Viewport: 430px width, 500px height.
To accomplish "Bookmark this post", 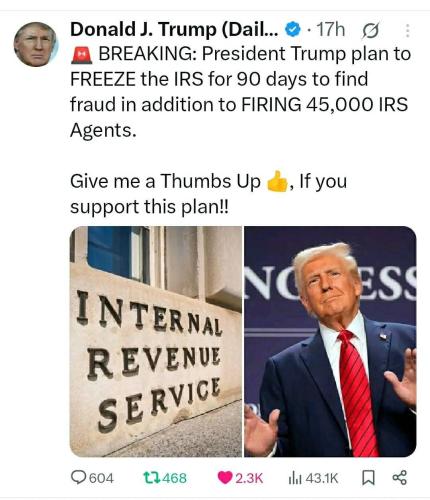I will point(368,478).
